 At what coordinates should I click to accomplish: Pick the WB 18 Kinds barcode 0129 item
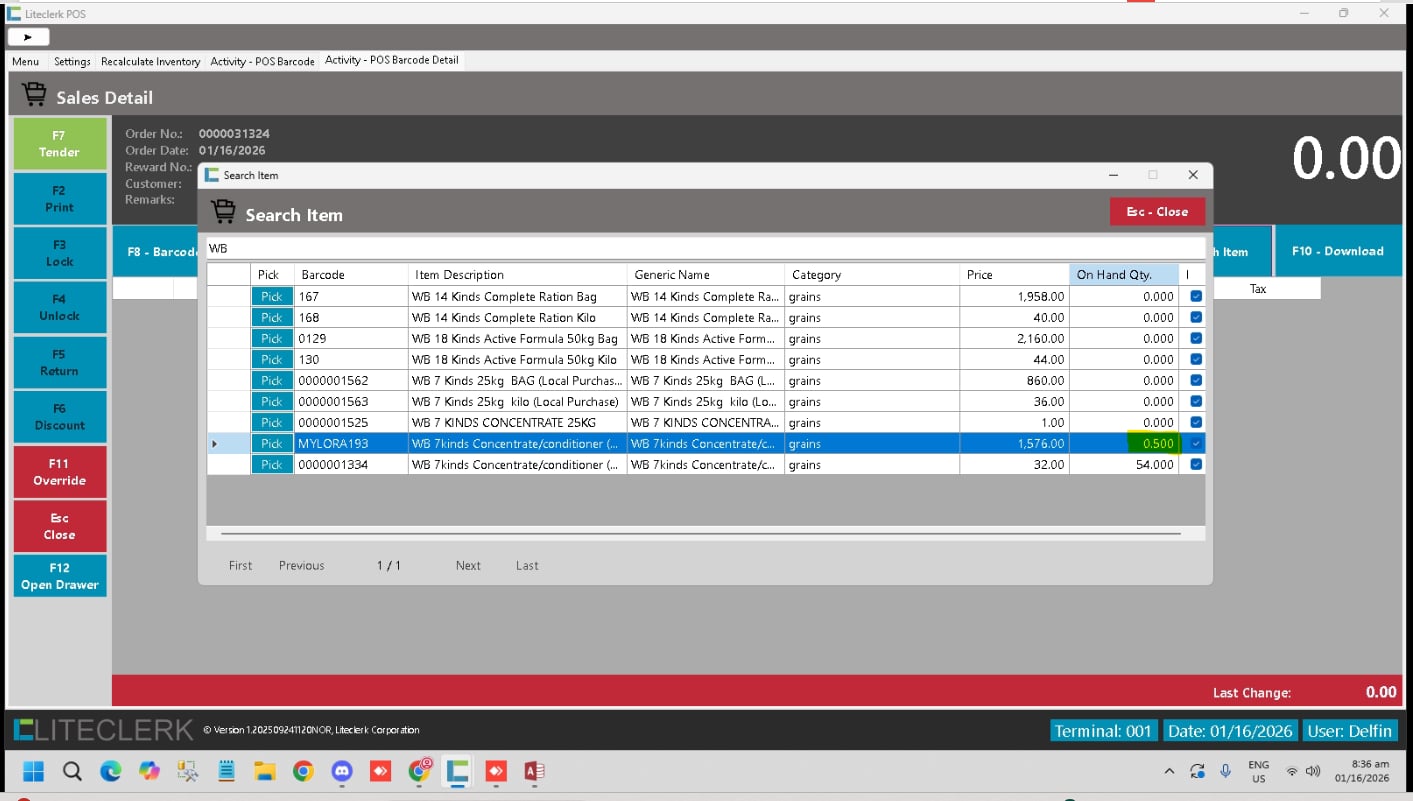click(x=272, y=339)
